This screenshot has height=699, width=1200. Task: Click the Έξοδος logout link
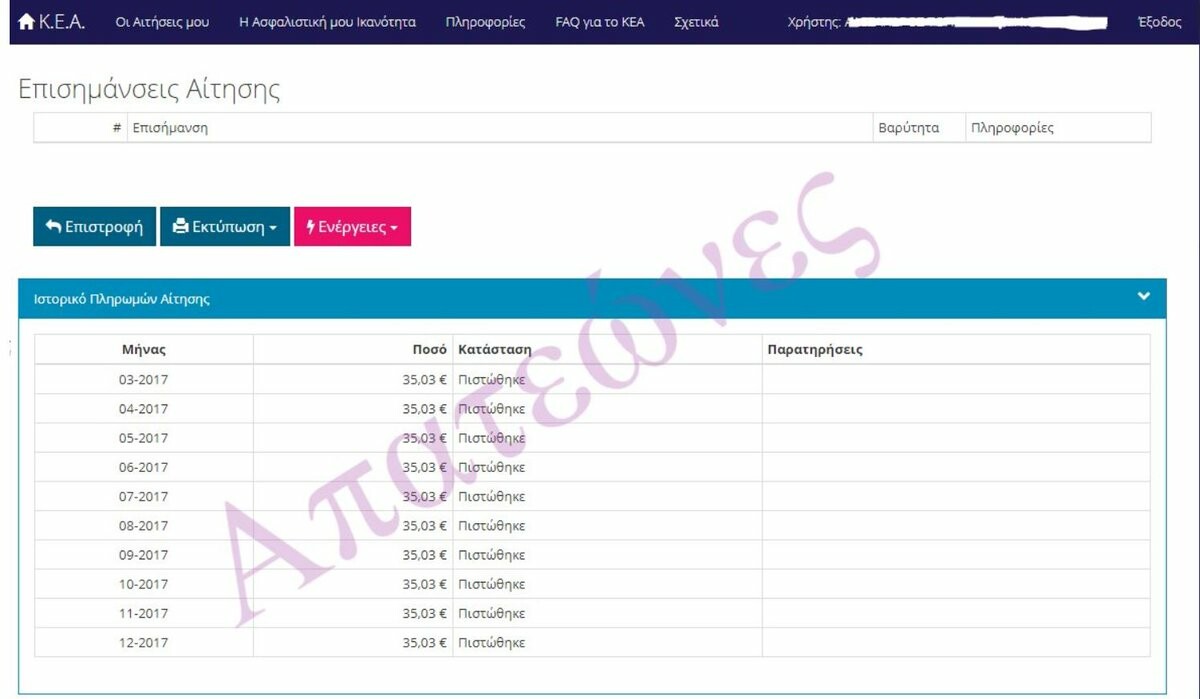[1159, 22]
